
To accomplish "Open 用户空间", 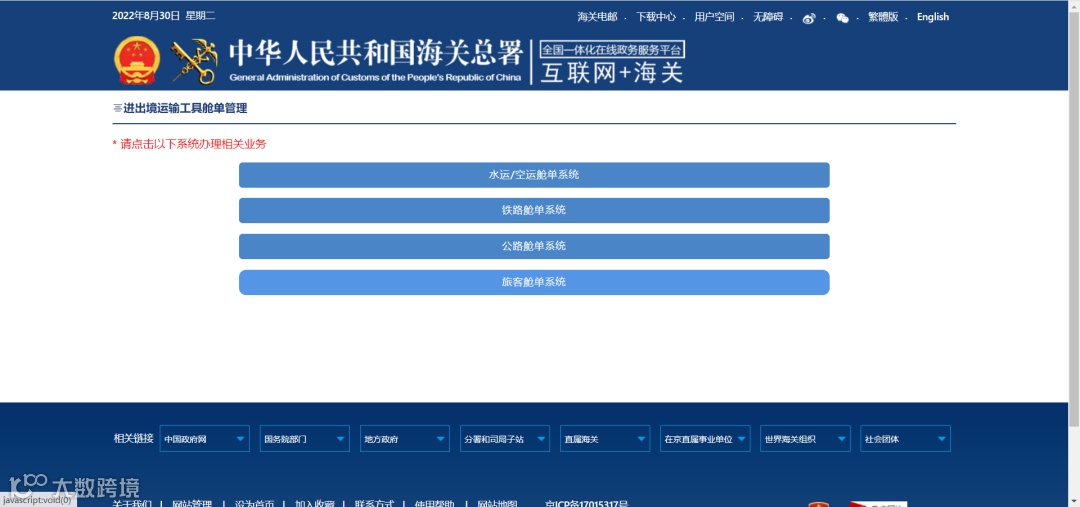I will pyautogui.click(x=714, y=17).
